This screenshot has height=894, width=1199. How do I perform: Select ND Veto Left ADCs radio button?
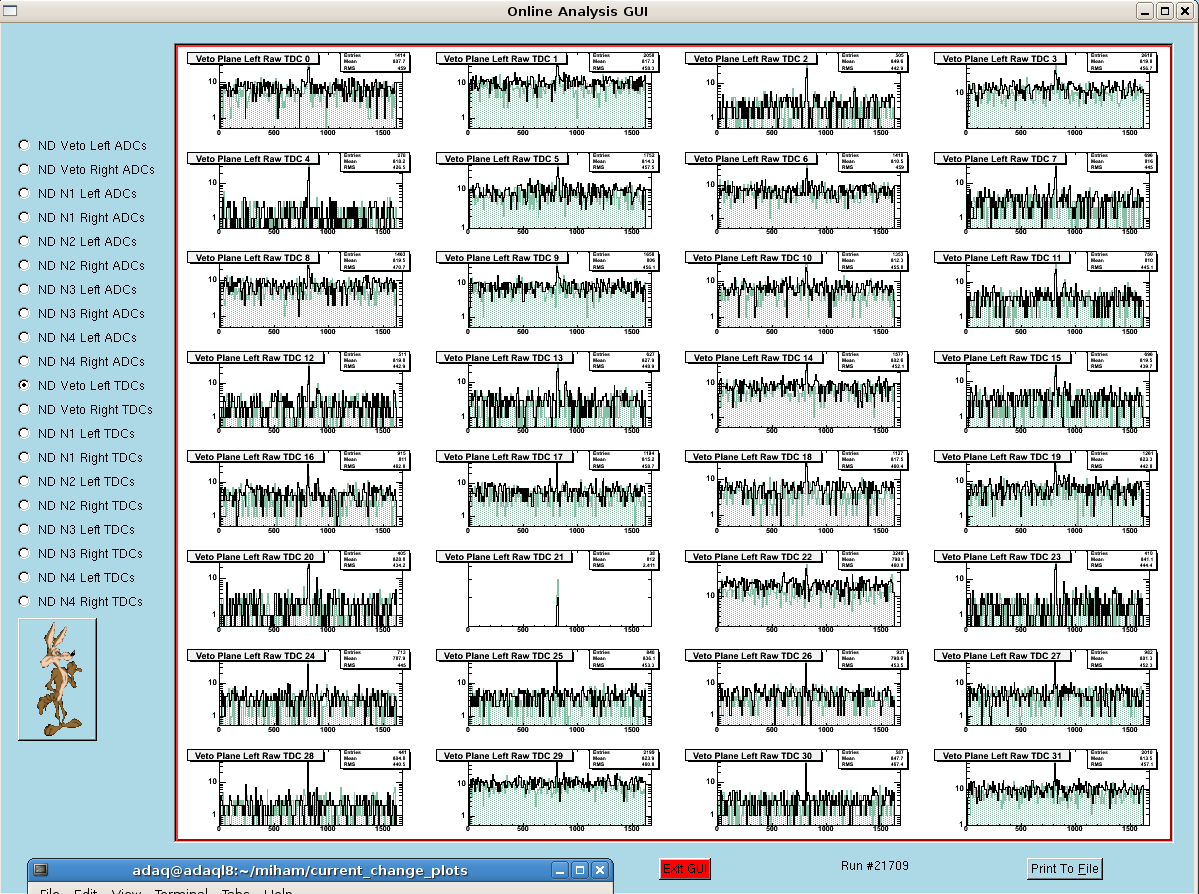pyautogui.click(x=24, y=145)
